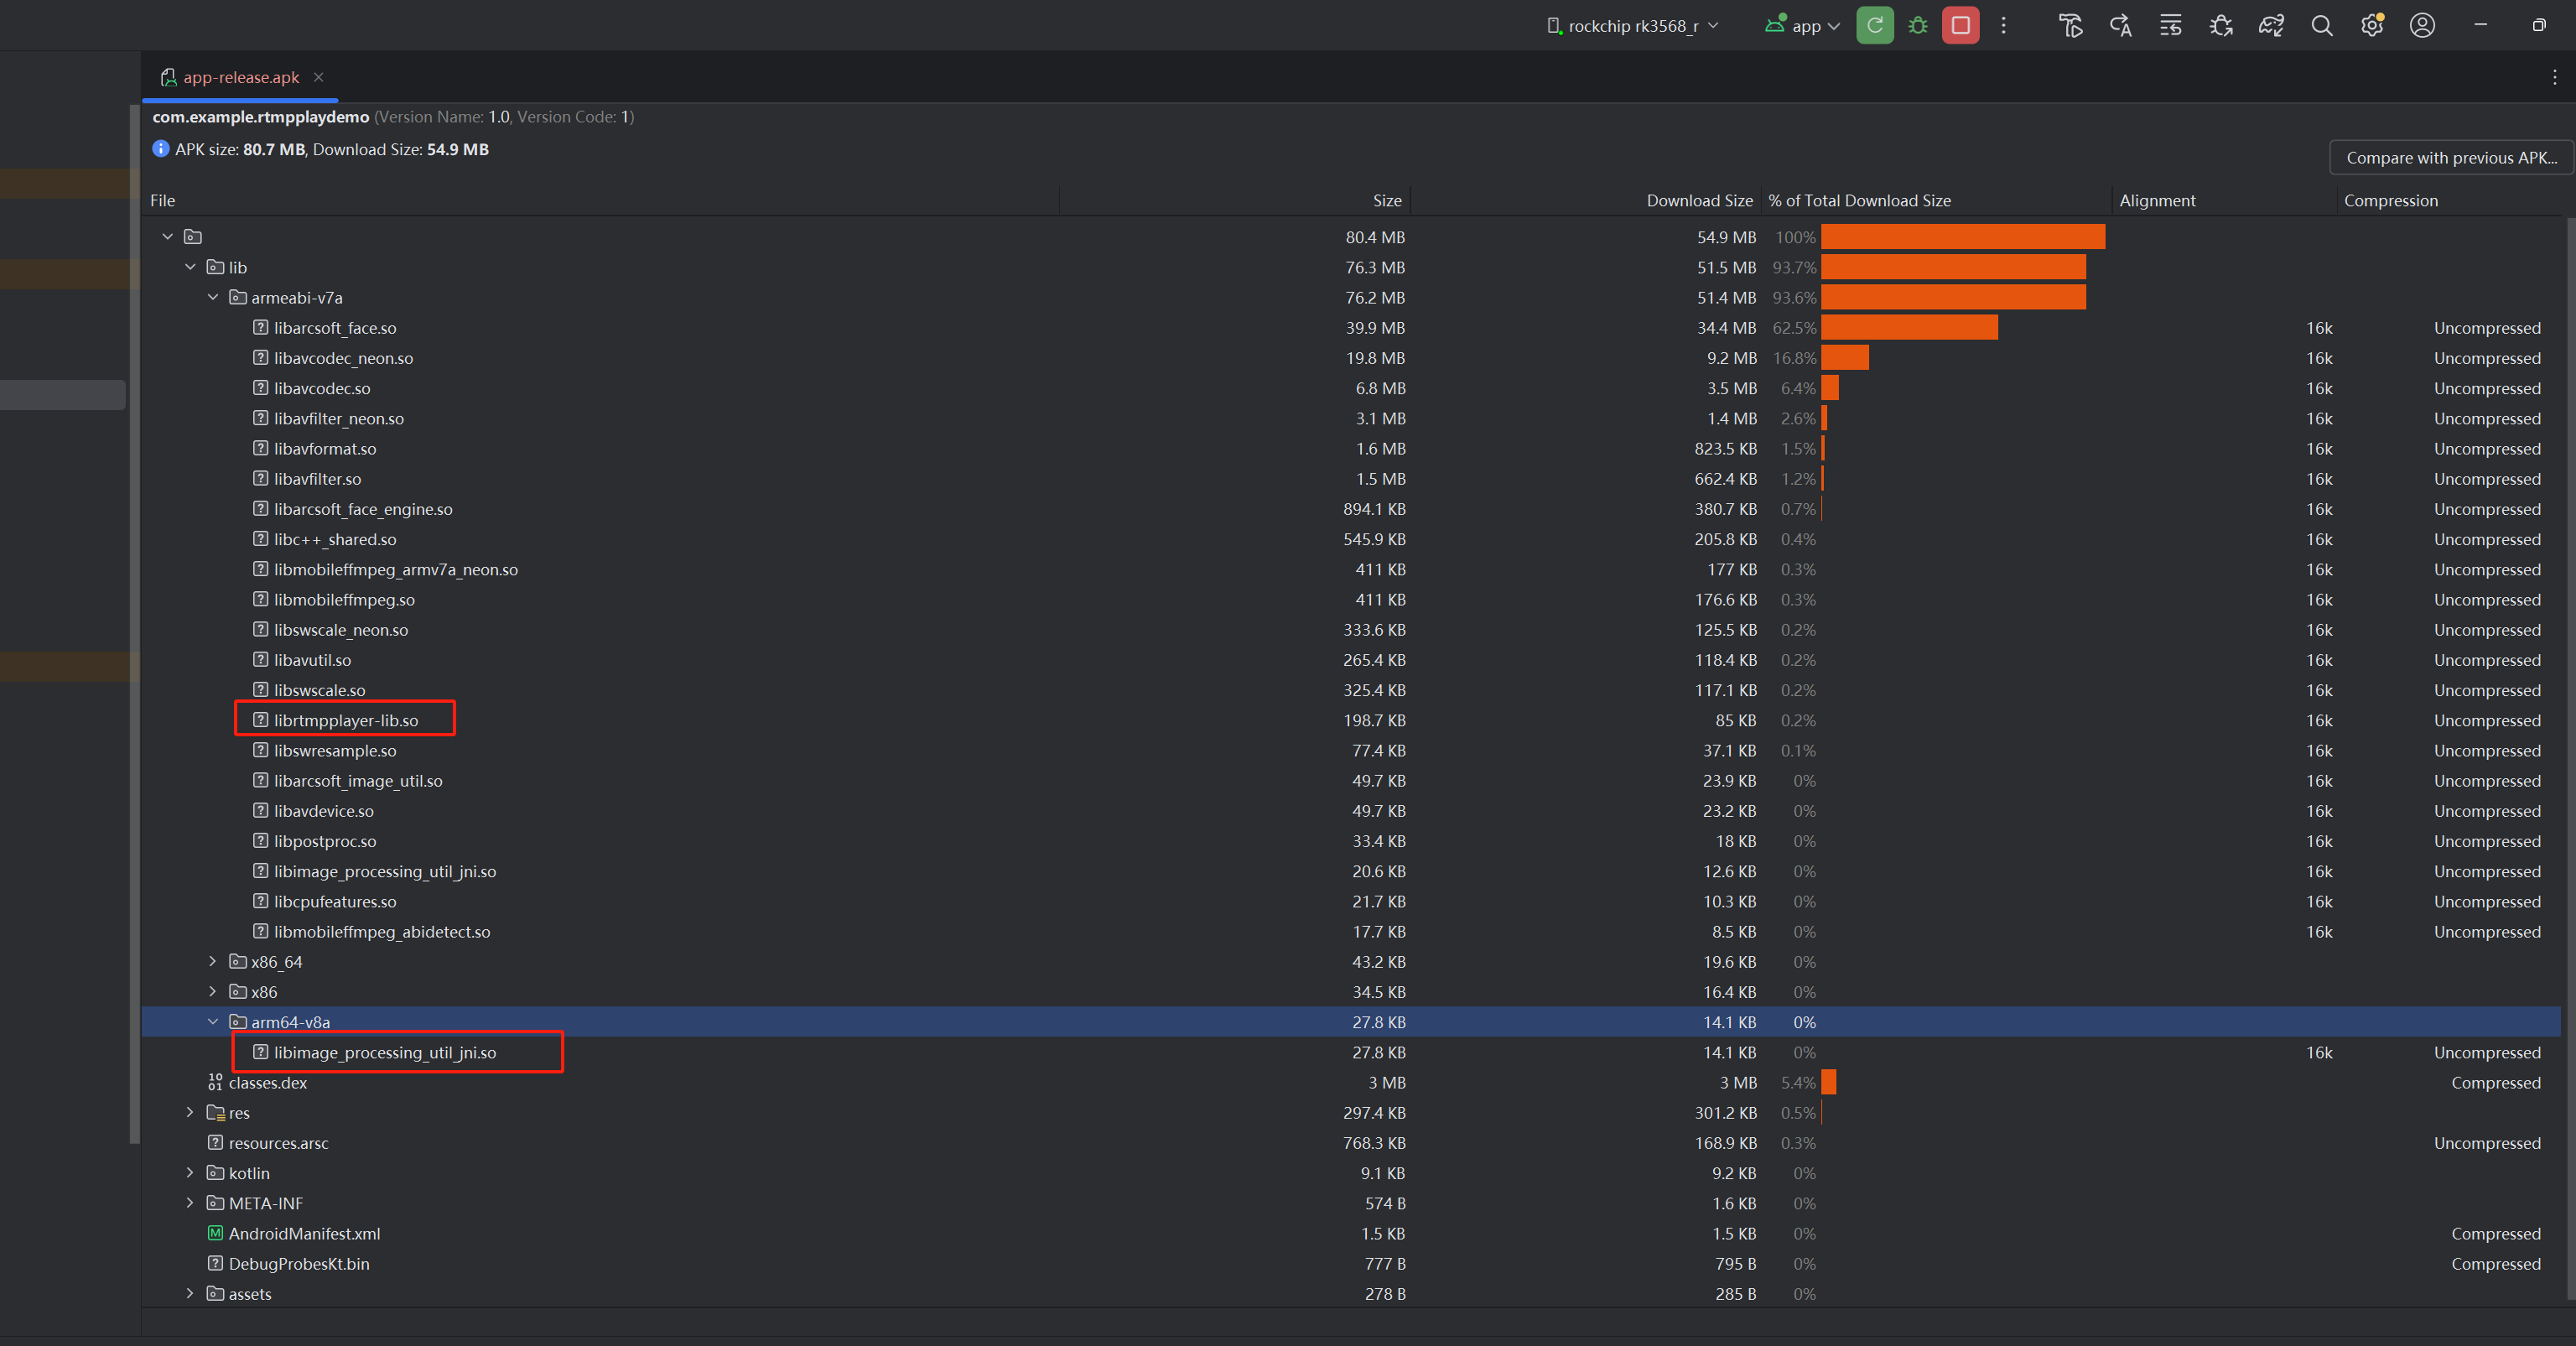Expand the x86_64 folder
Image resolution: width=2576 pixels, height=1346 pixels.
[x=213, y=961]
